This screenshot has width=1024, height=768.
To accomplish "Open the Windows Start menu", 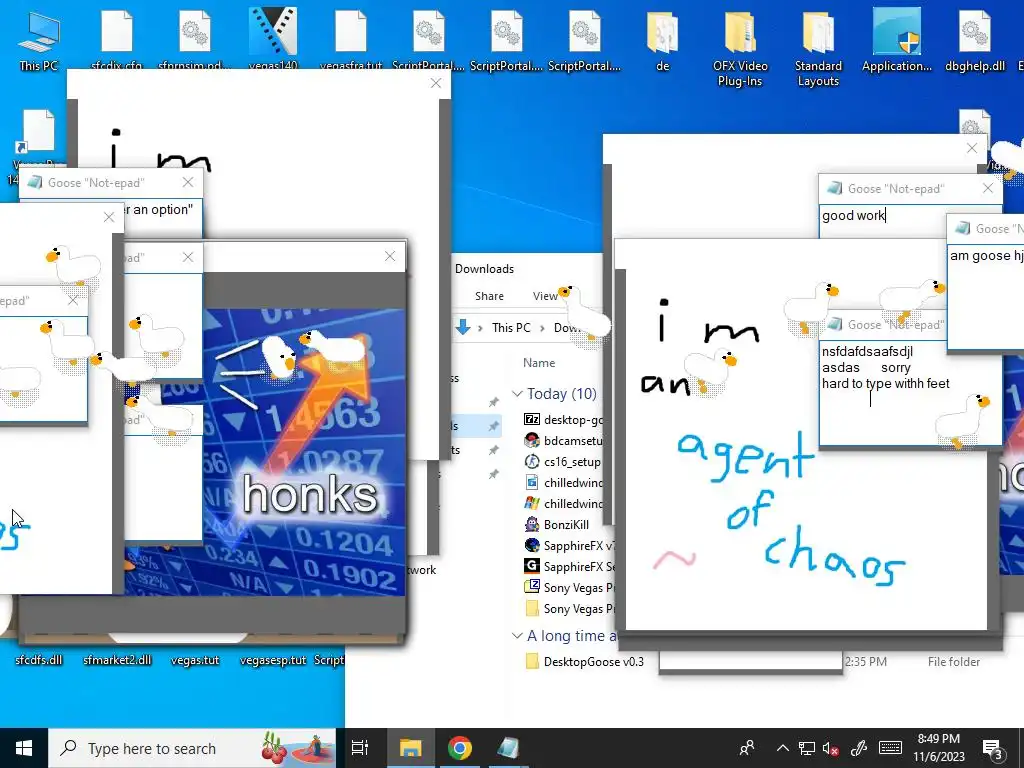I will coord(24,748).
